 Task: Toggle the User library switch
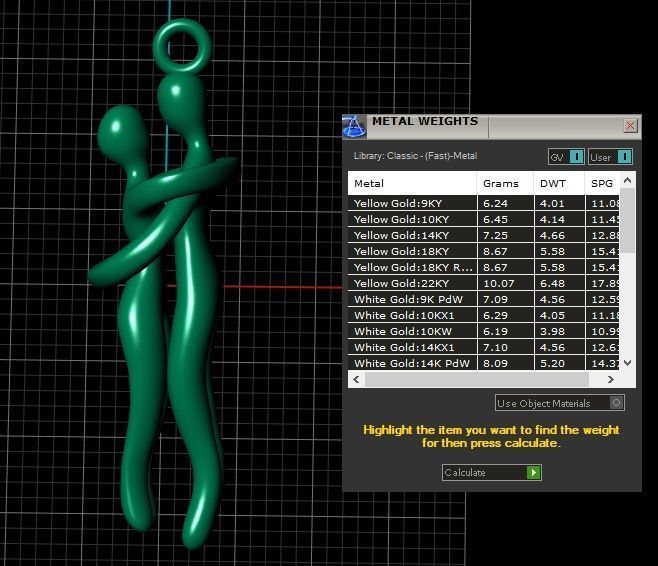click(x=610, y=157)
